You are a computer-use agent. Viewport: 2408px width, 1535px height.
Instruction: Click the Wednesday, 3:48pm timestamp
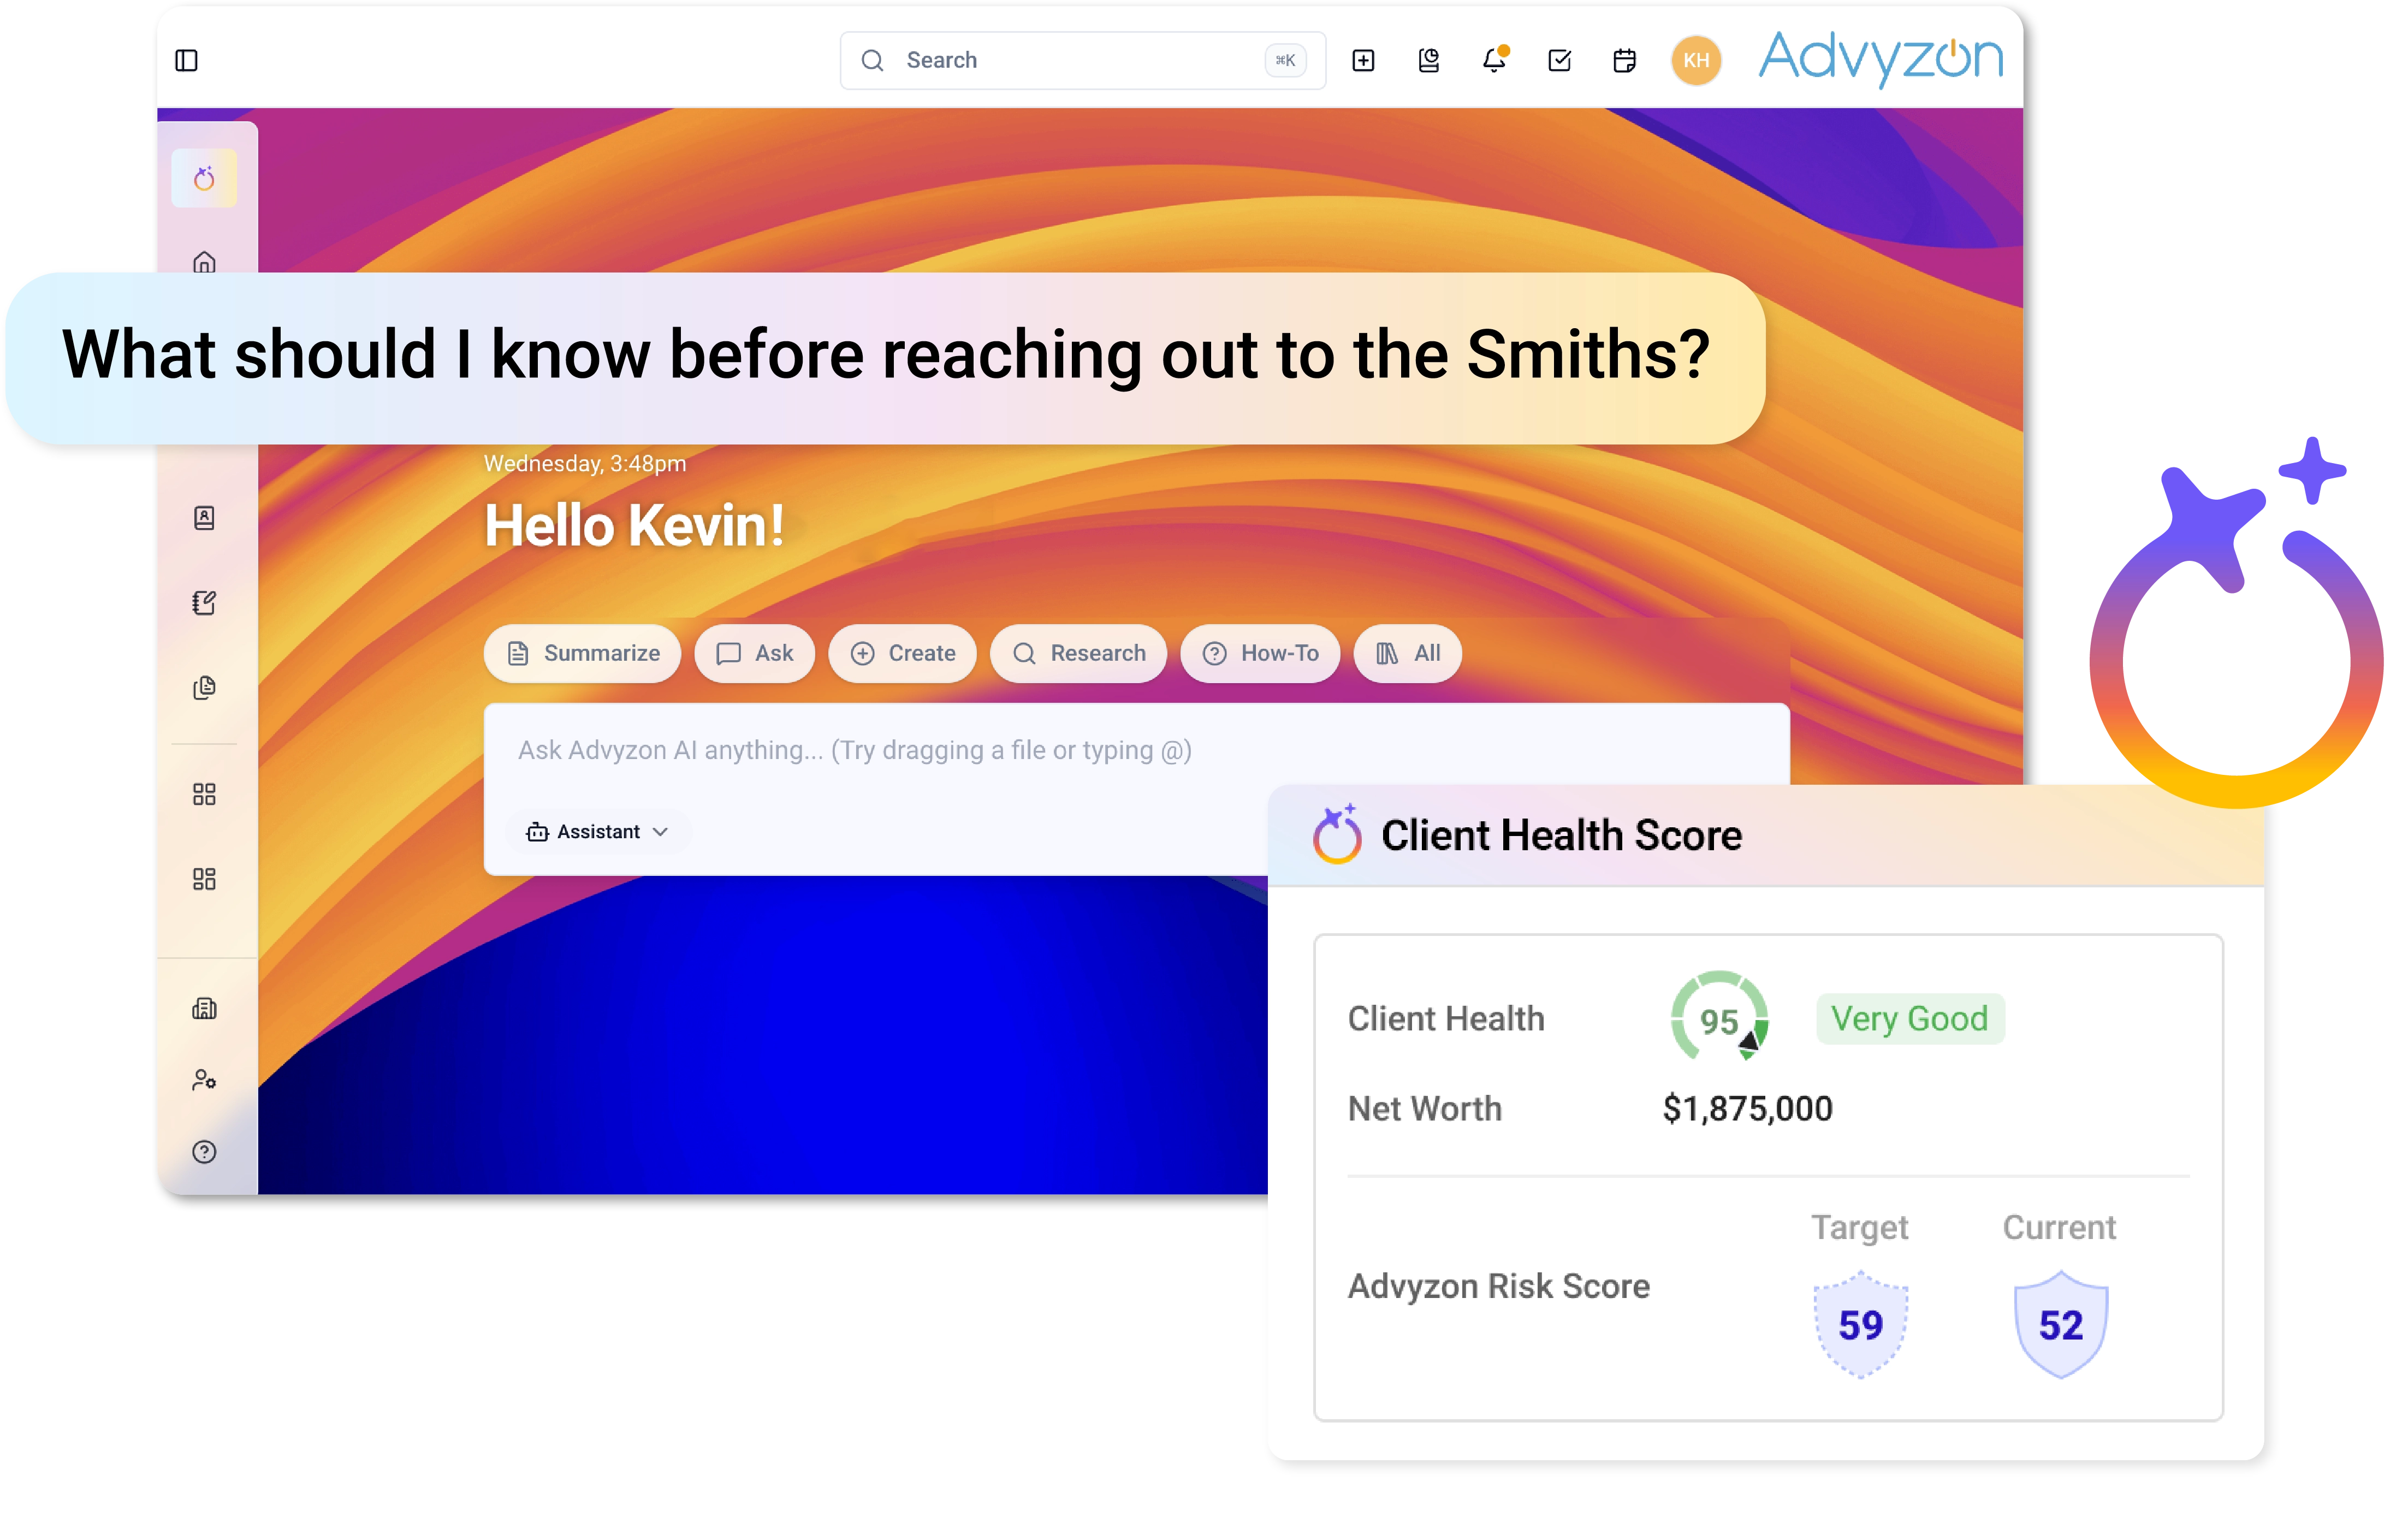585,464
